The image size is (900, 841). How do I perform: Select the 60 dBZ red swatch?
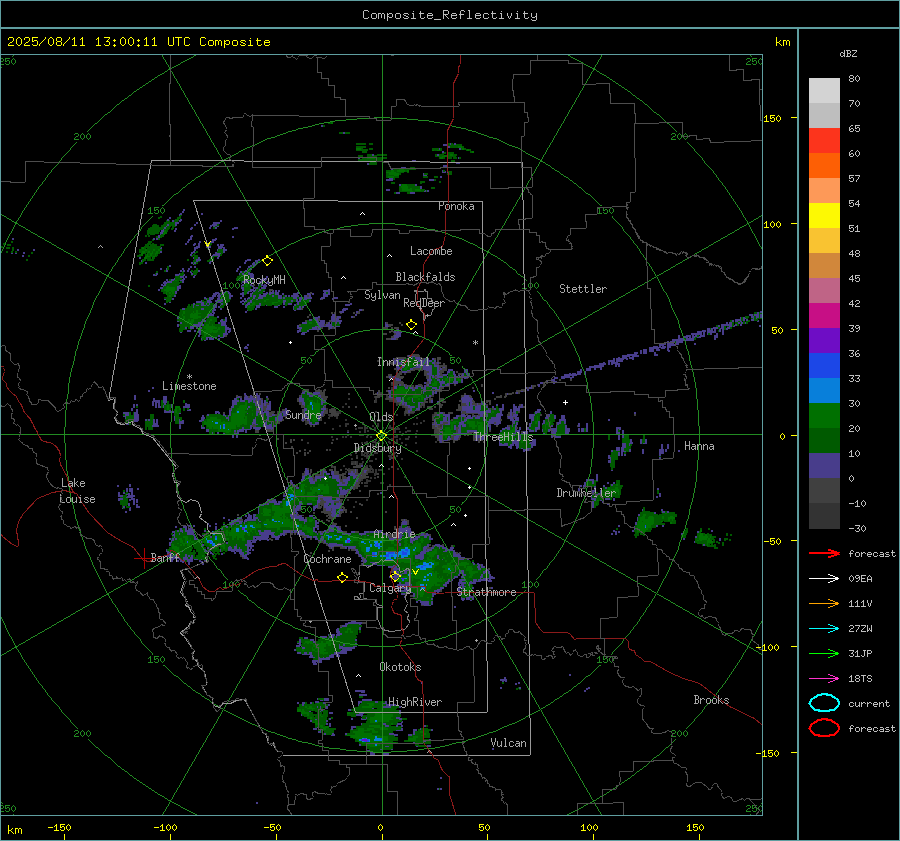click(824, 141)
